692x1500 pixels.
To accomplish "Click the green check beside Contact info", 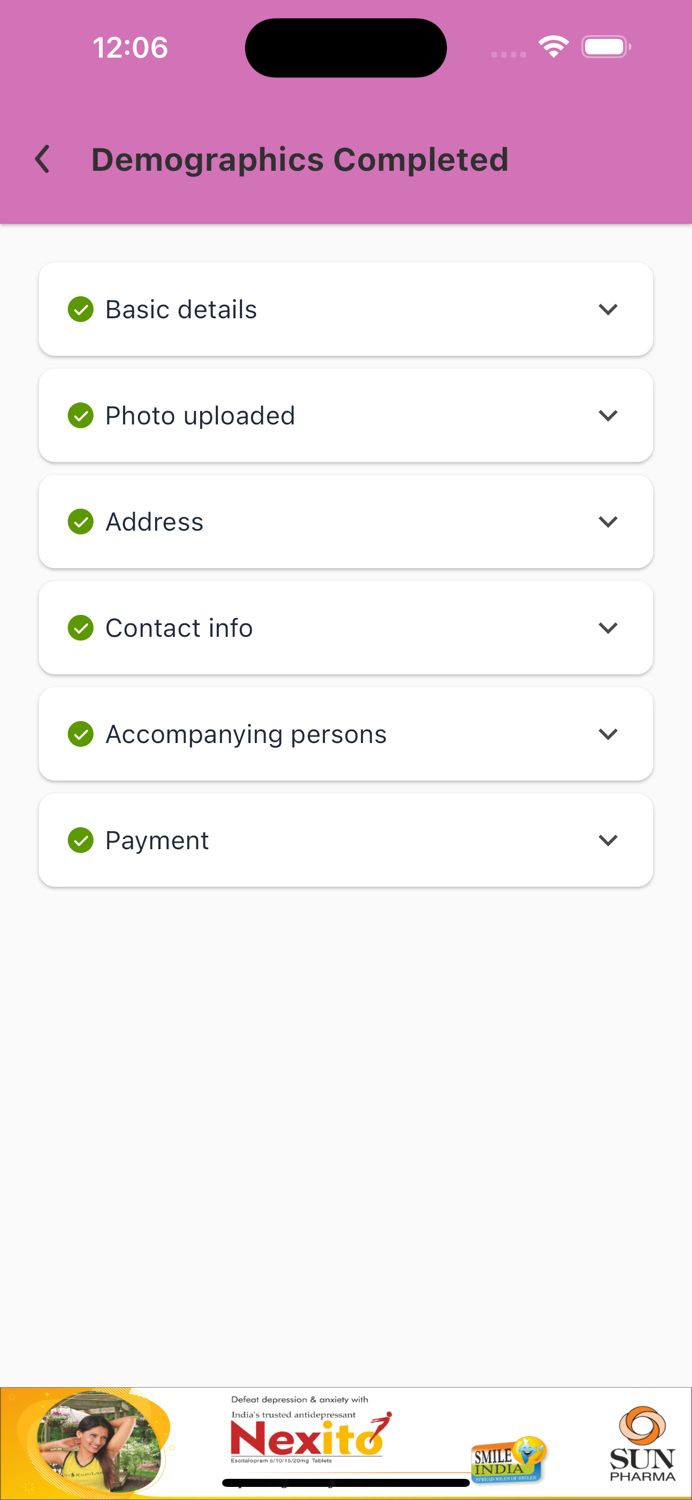I will tap(80, 628).
